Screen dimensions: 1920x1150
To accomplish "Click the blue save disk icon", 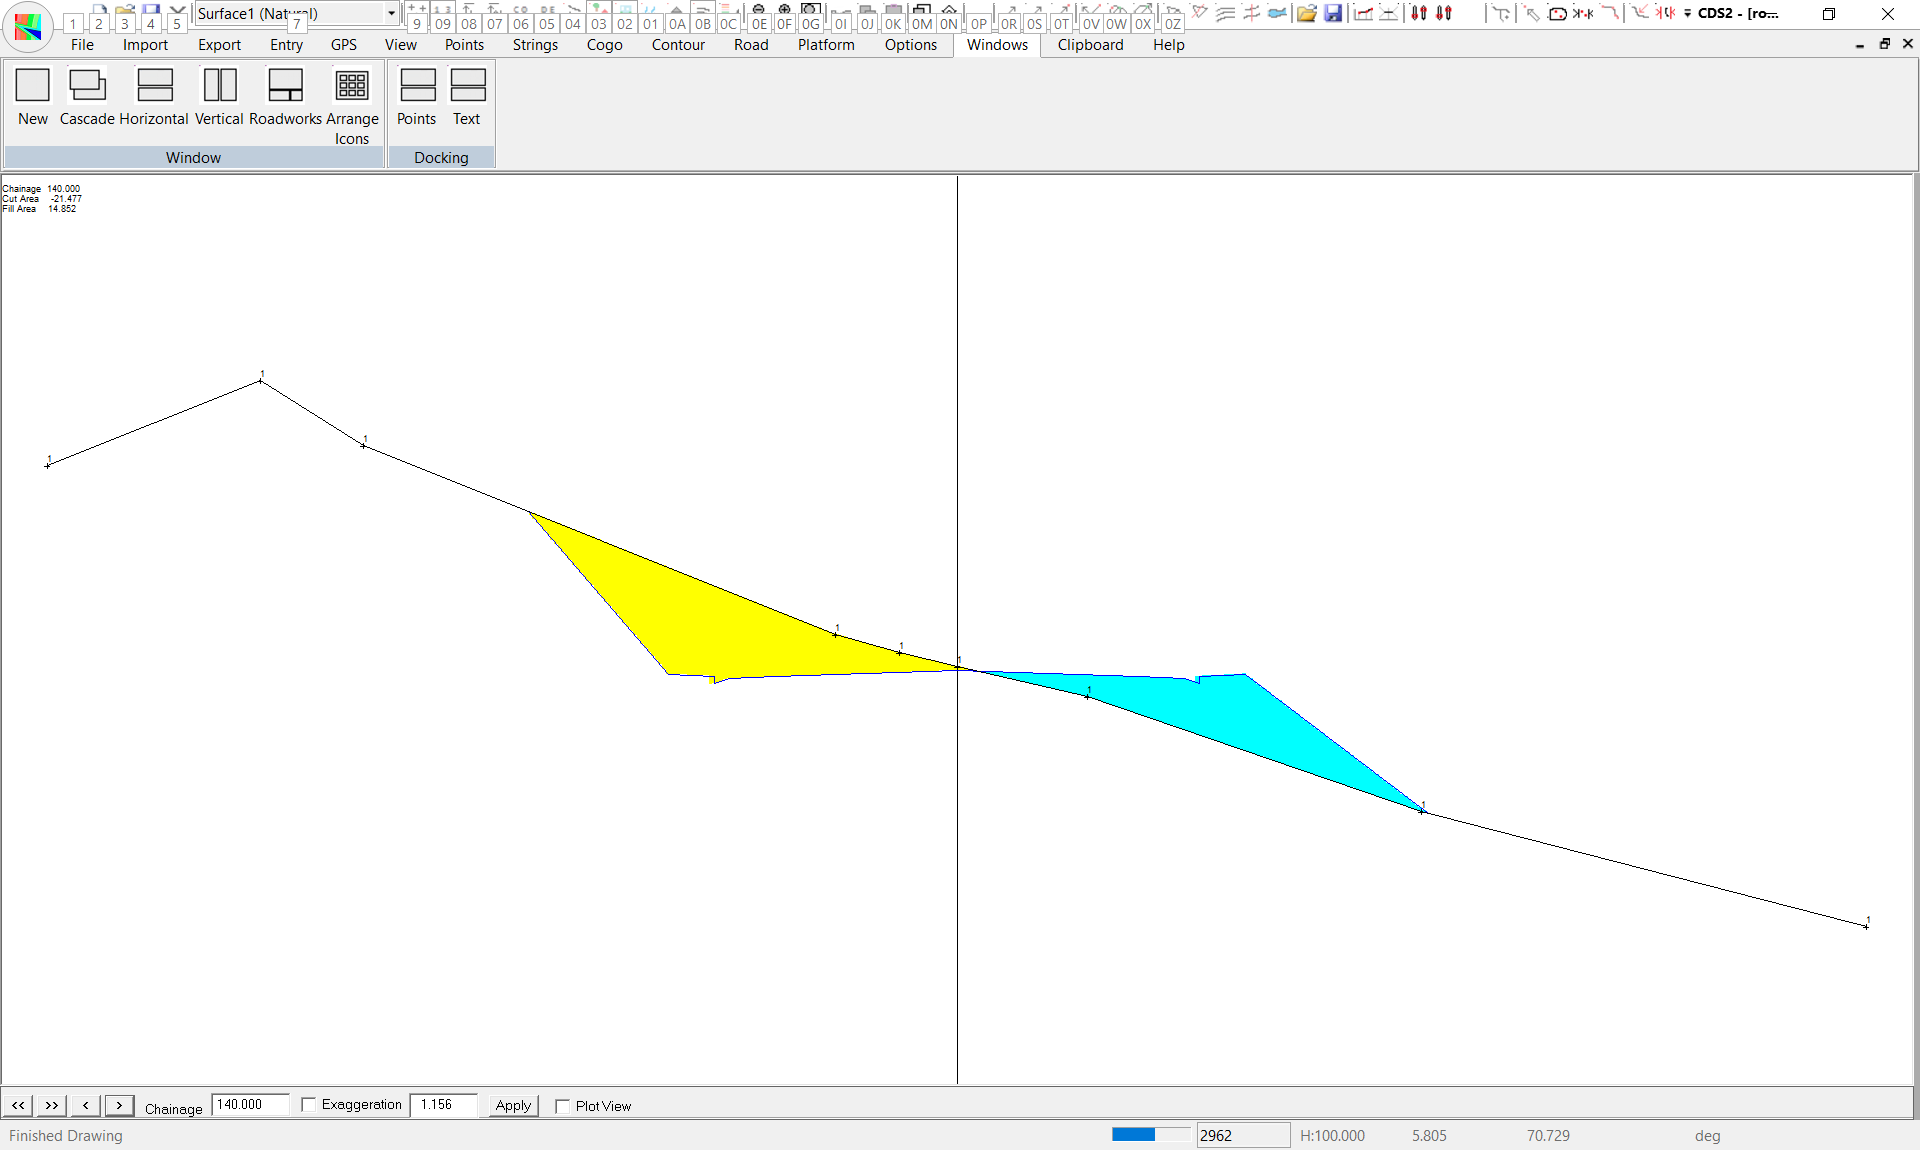I will coord(1333,13).
